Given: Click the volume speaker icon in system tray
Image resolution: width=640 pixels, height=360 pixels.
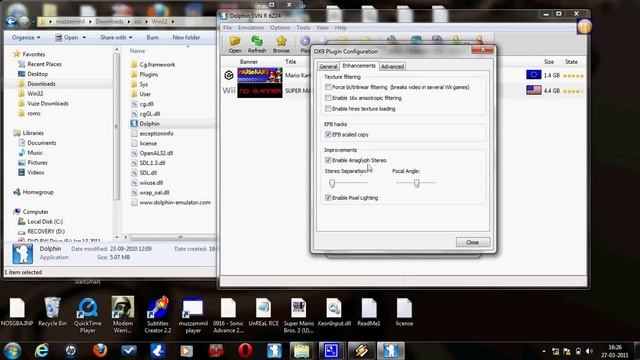Looking at the screenshot, I should tap(589, 351).
